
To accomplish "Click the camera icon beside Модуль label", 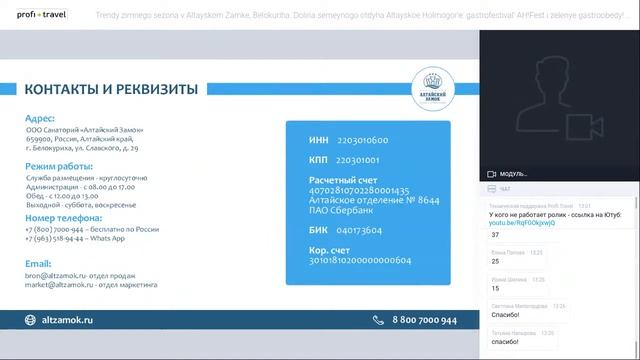I will pyautogui.click(x=491, y=174).
